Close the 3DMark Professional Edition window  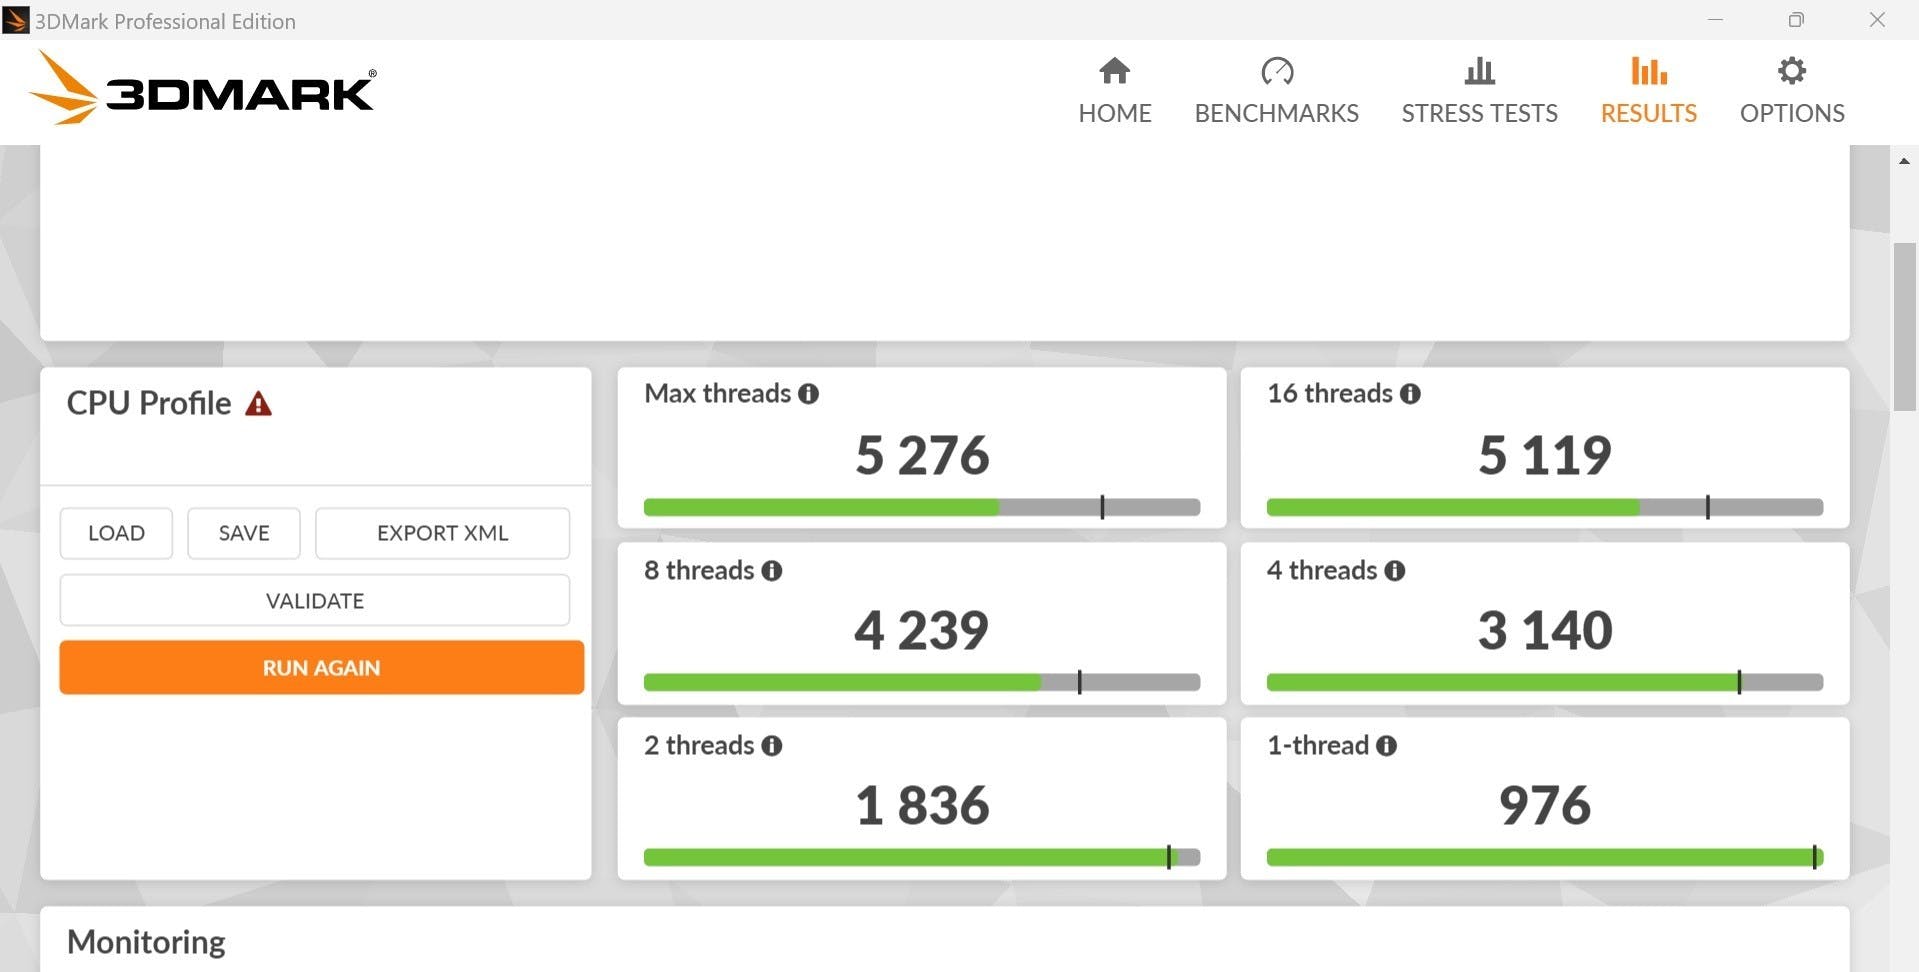pos(1877,20)
